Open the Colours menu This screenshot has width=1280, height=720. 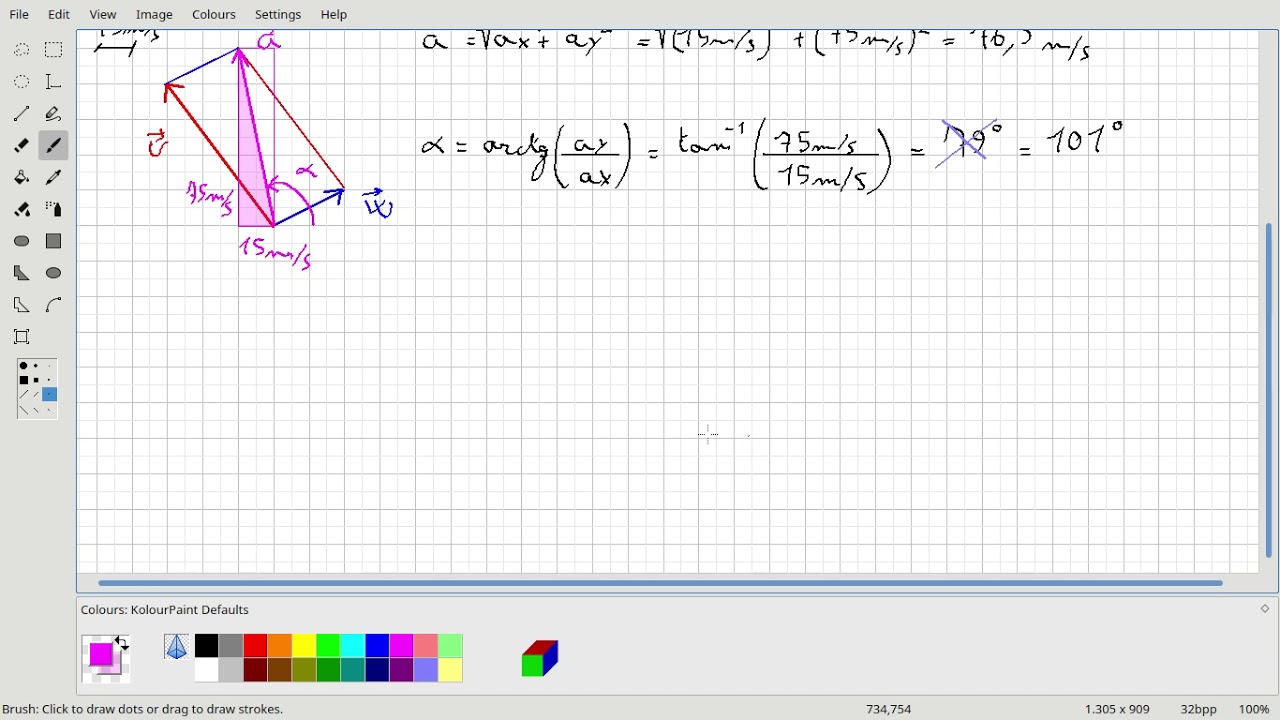tap(214, 15)
